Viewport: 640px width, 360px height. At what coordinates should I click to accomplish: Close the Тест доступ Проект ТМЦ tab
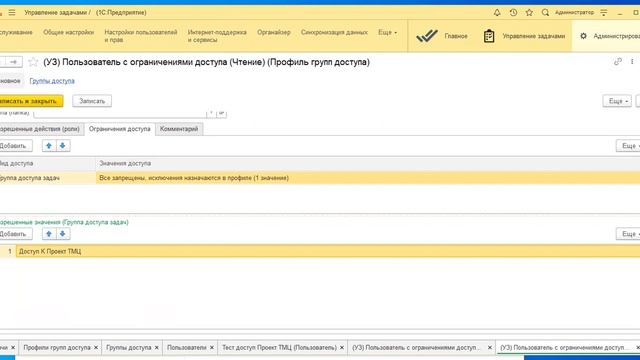click(x=342, y=347)
